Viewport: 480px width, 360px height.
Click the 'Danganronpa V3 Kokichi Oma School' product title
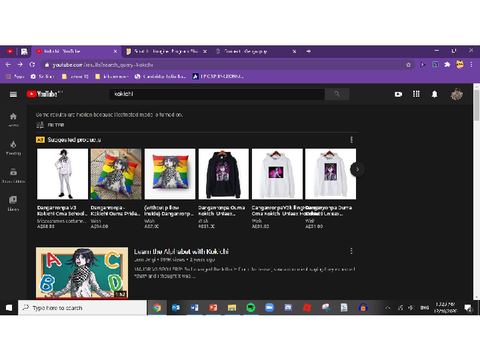point(62,211)
